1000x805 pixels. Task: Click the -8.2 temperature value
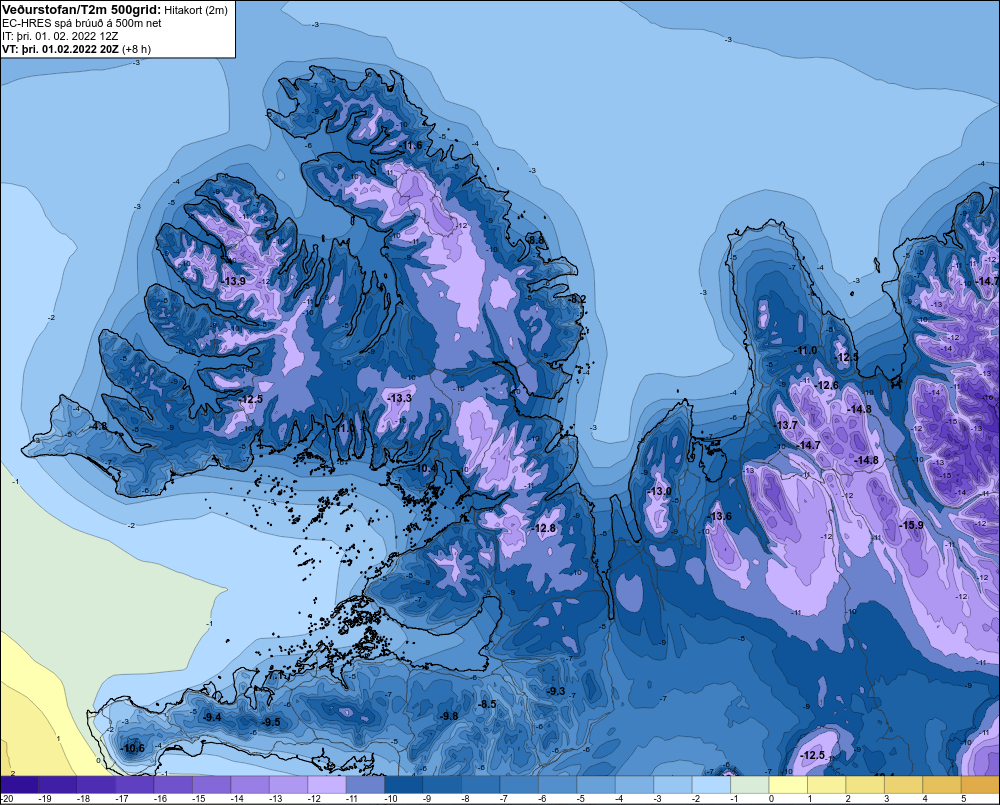coord(577,299)
